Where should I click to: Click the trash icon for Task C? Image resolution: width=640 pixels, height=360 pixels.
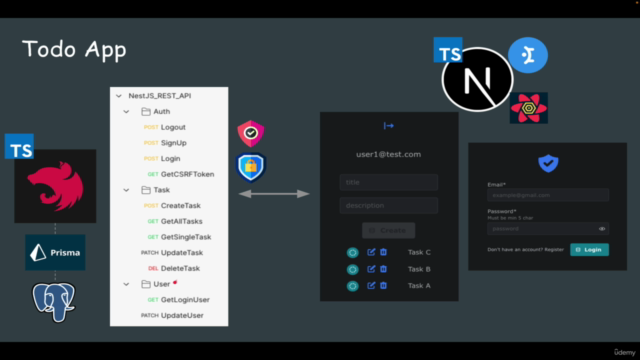[x=383, y=252]
